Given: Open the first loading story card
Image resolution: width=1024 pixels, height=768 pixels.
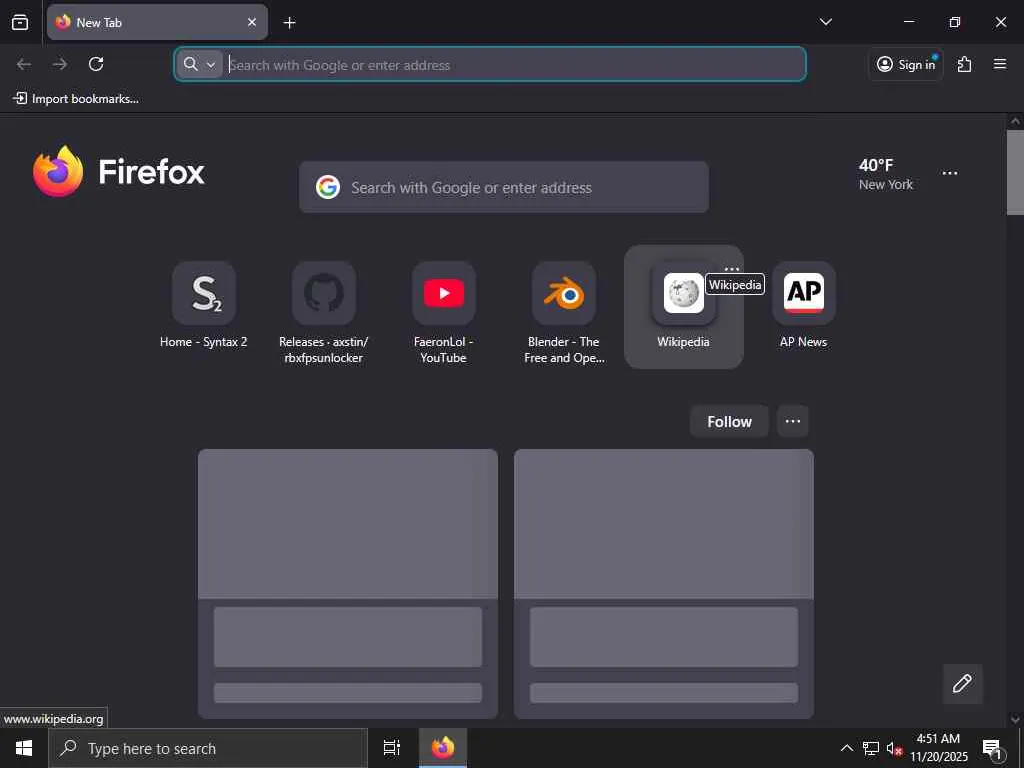Looking at the screenshot, I should coord(348,583).
